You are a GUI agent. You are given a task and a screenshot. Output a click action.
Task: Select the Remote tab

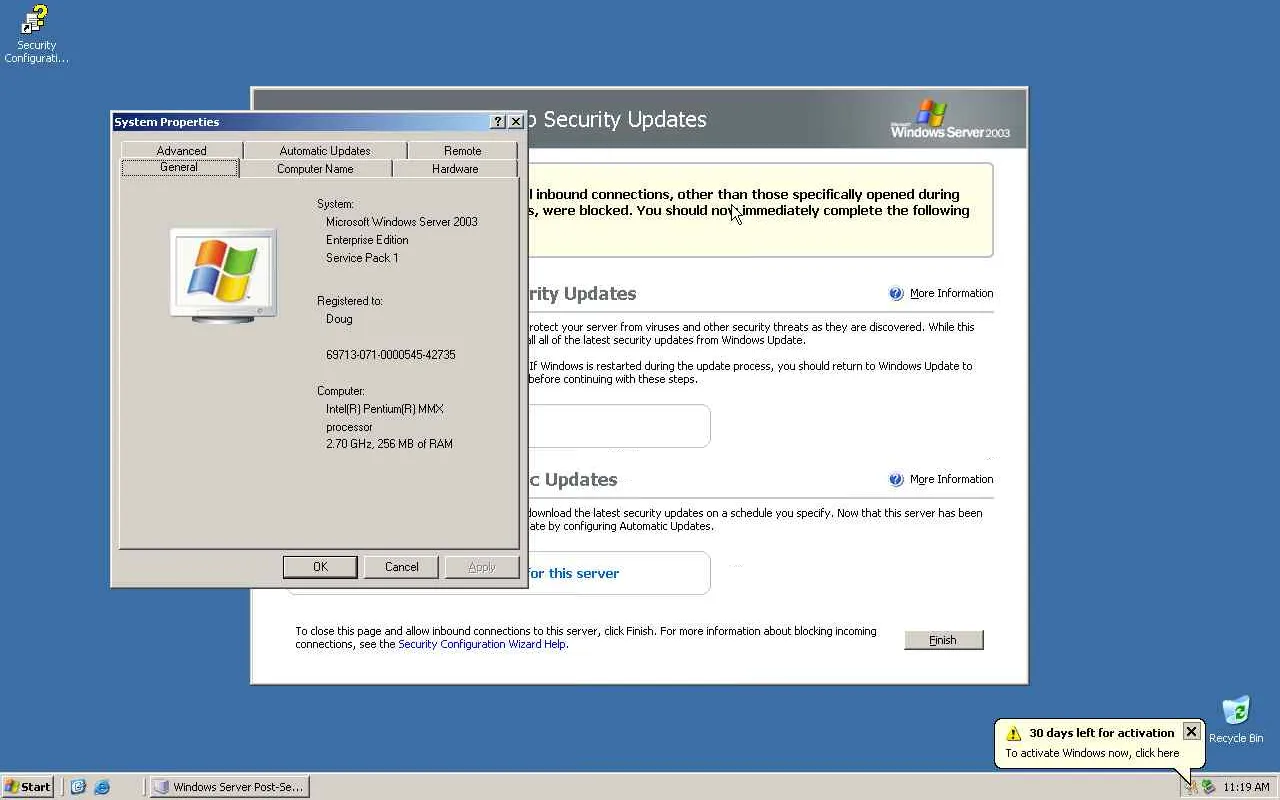[462, 151]
